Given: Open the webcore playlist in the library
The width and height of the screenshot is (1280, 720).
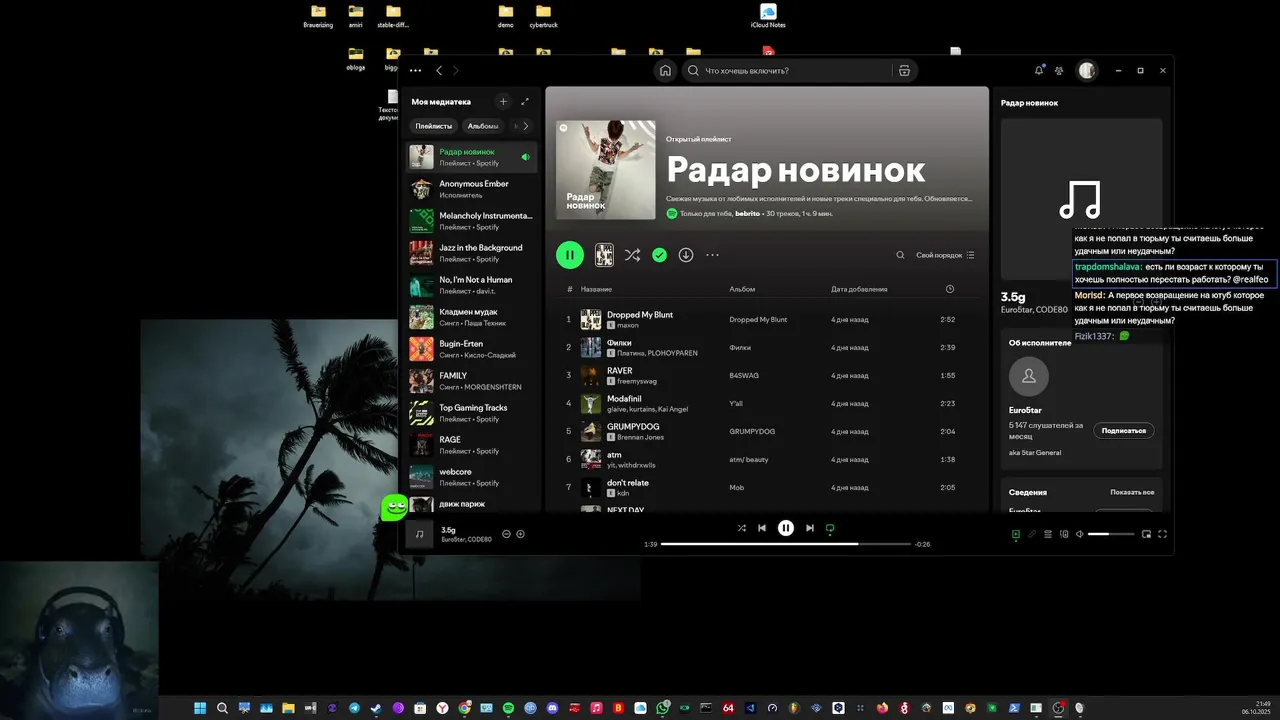Looking at the screenshot, I should [472, 477].
